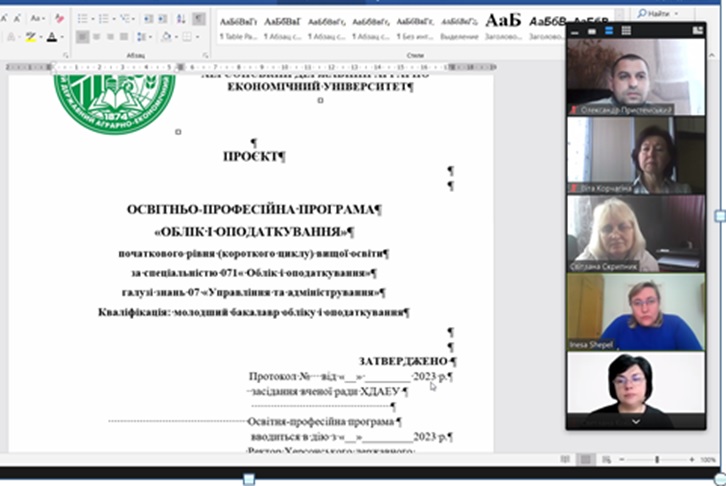Justify the paragraph text
The height and width of the screenshot is (486, 726).
(124, 37)
